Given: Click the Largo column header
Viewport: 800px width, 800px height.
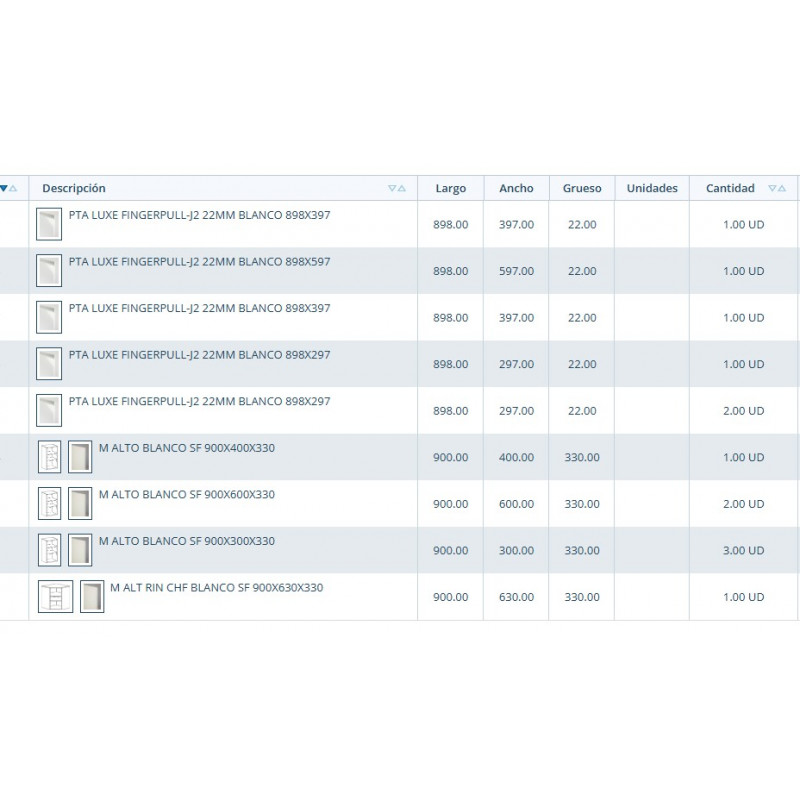Looking at the screenshot, I should click(x=450, y=188).
